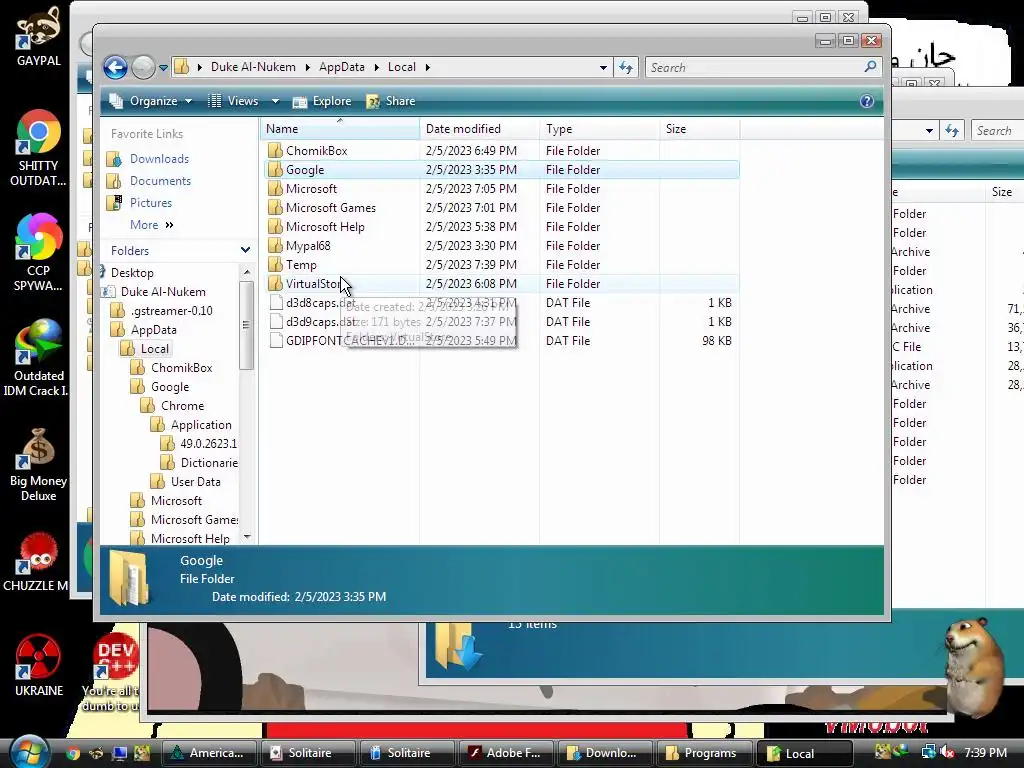The height and width of the screenshot is (768, 1024).
Task: Select User Data in the folder tree
Action: [x=195, y=481]
